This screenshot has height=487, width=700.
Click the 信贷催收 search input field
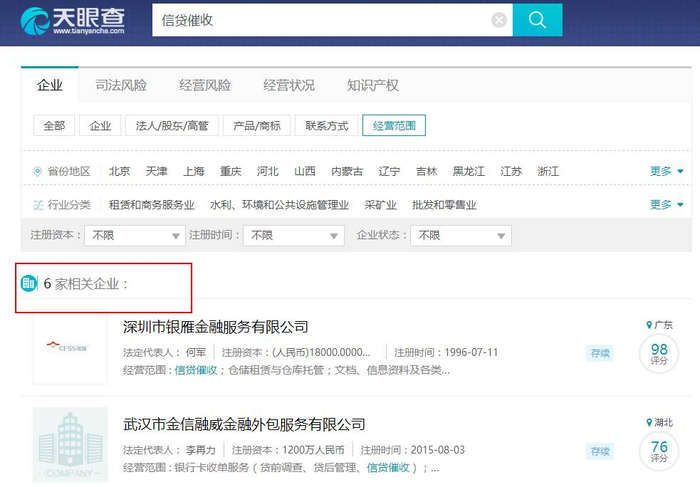(x=321, y=20)
